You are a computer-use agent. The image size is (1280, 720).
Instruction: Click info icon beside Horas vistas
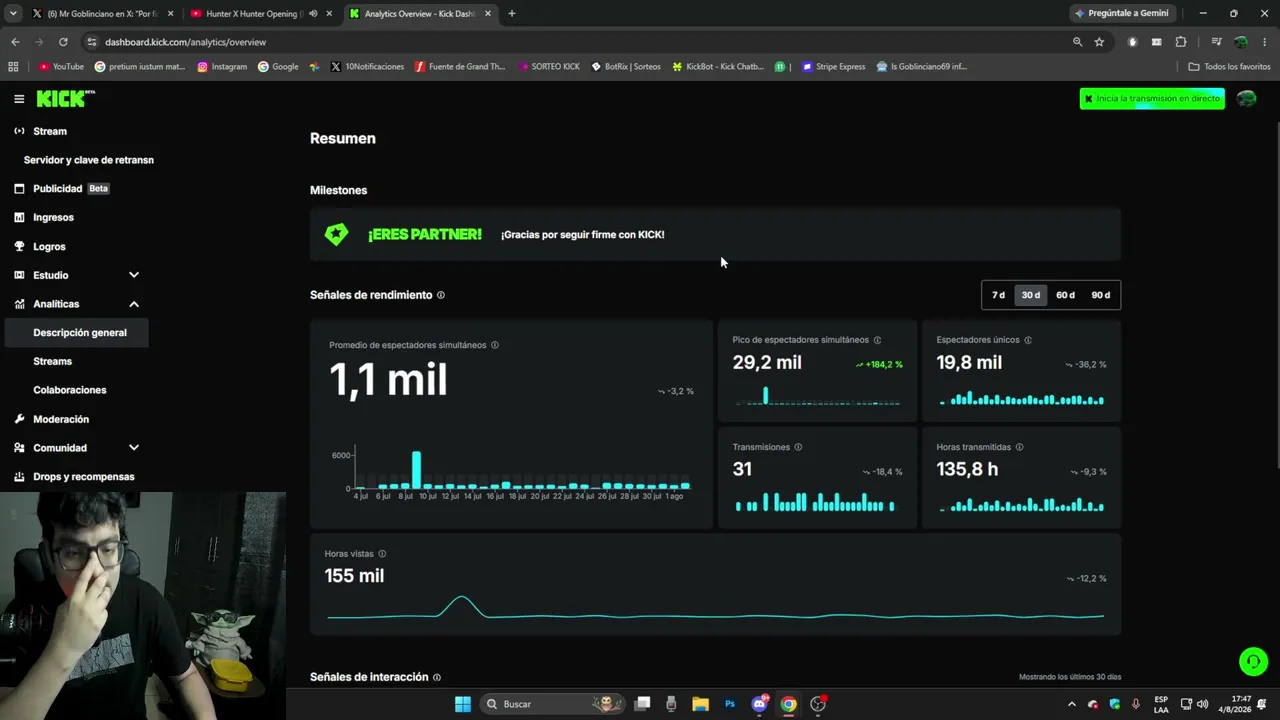click(382, 554)
